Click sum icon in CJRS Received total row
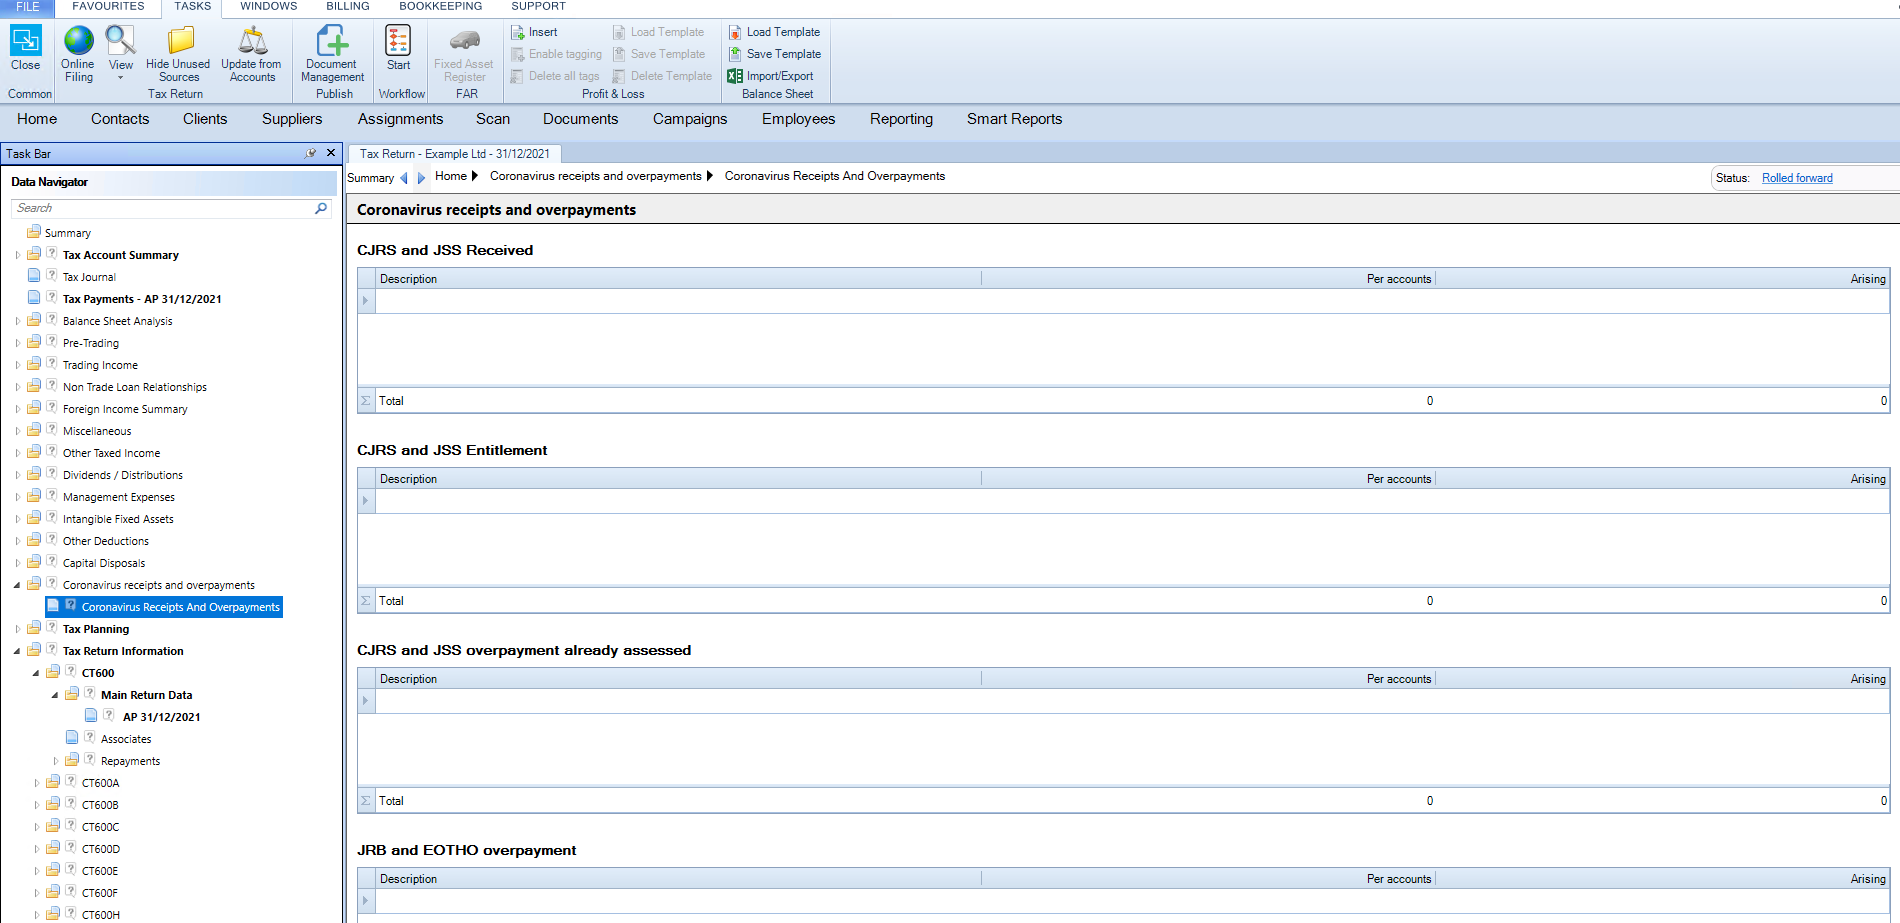Image resolution: width=1900 pixels, height=923 pixels. (x=366, y=401)
